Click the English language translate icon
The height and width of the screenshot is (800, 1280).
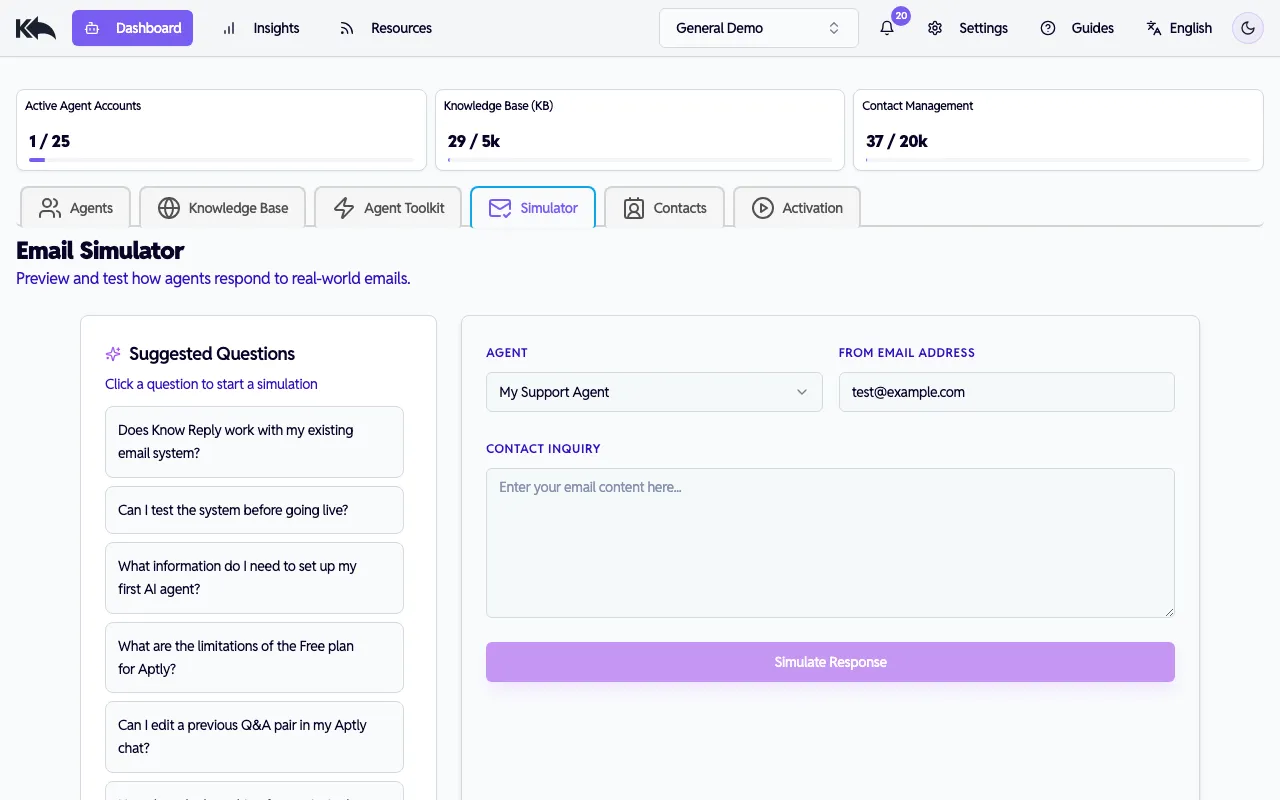pyautogui.click(x=1154, y=28)
